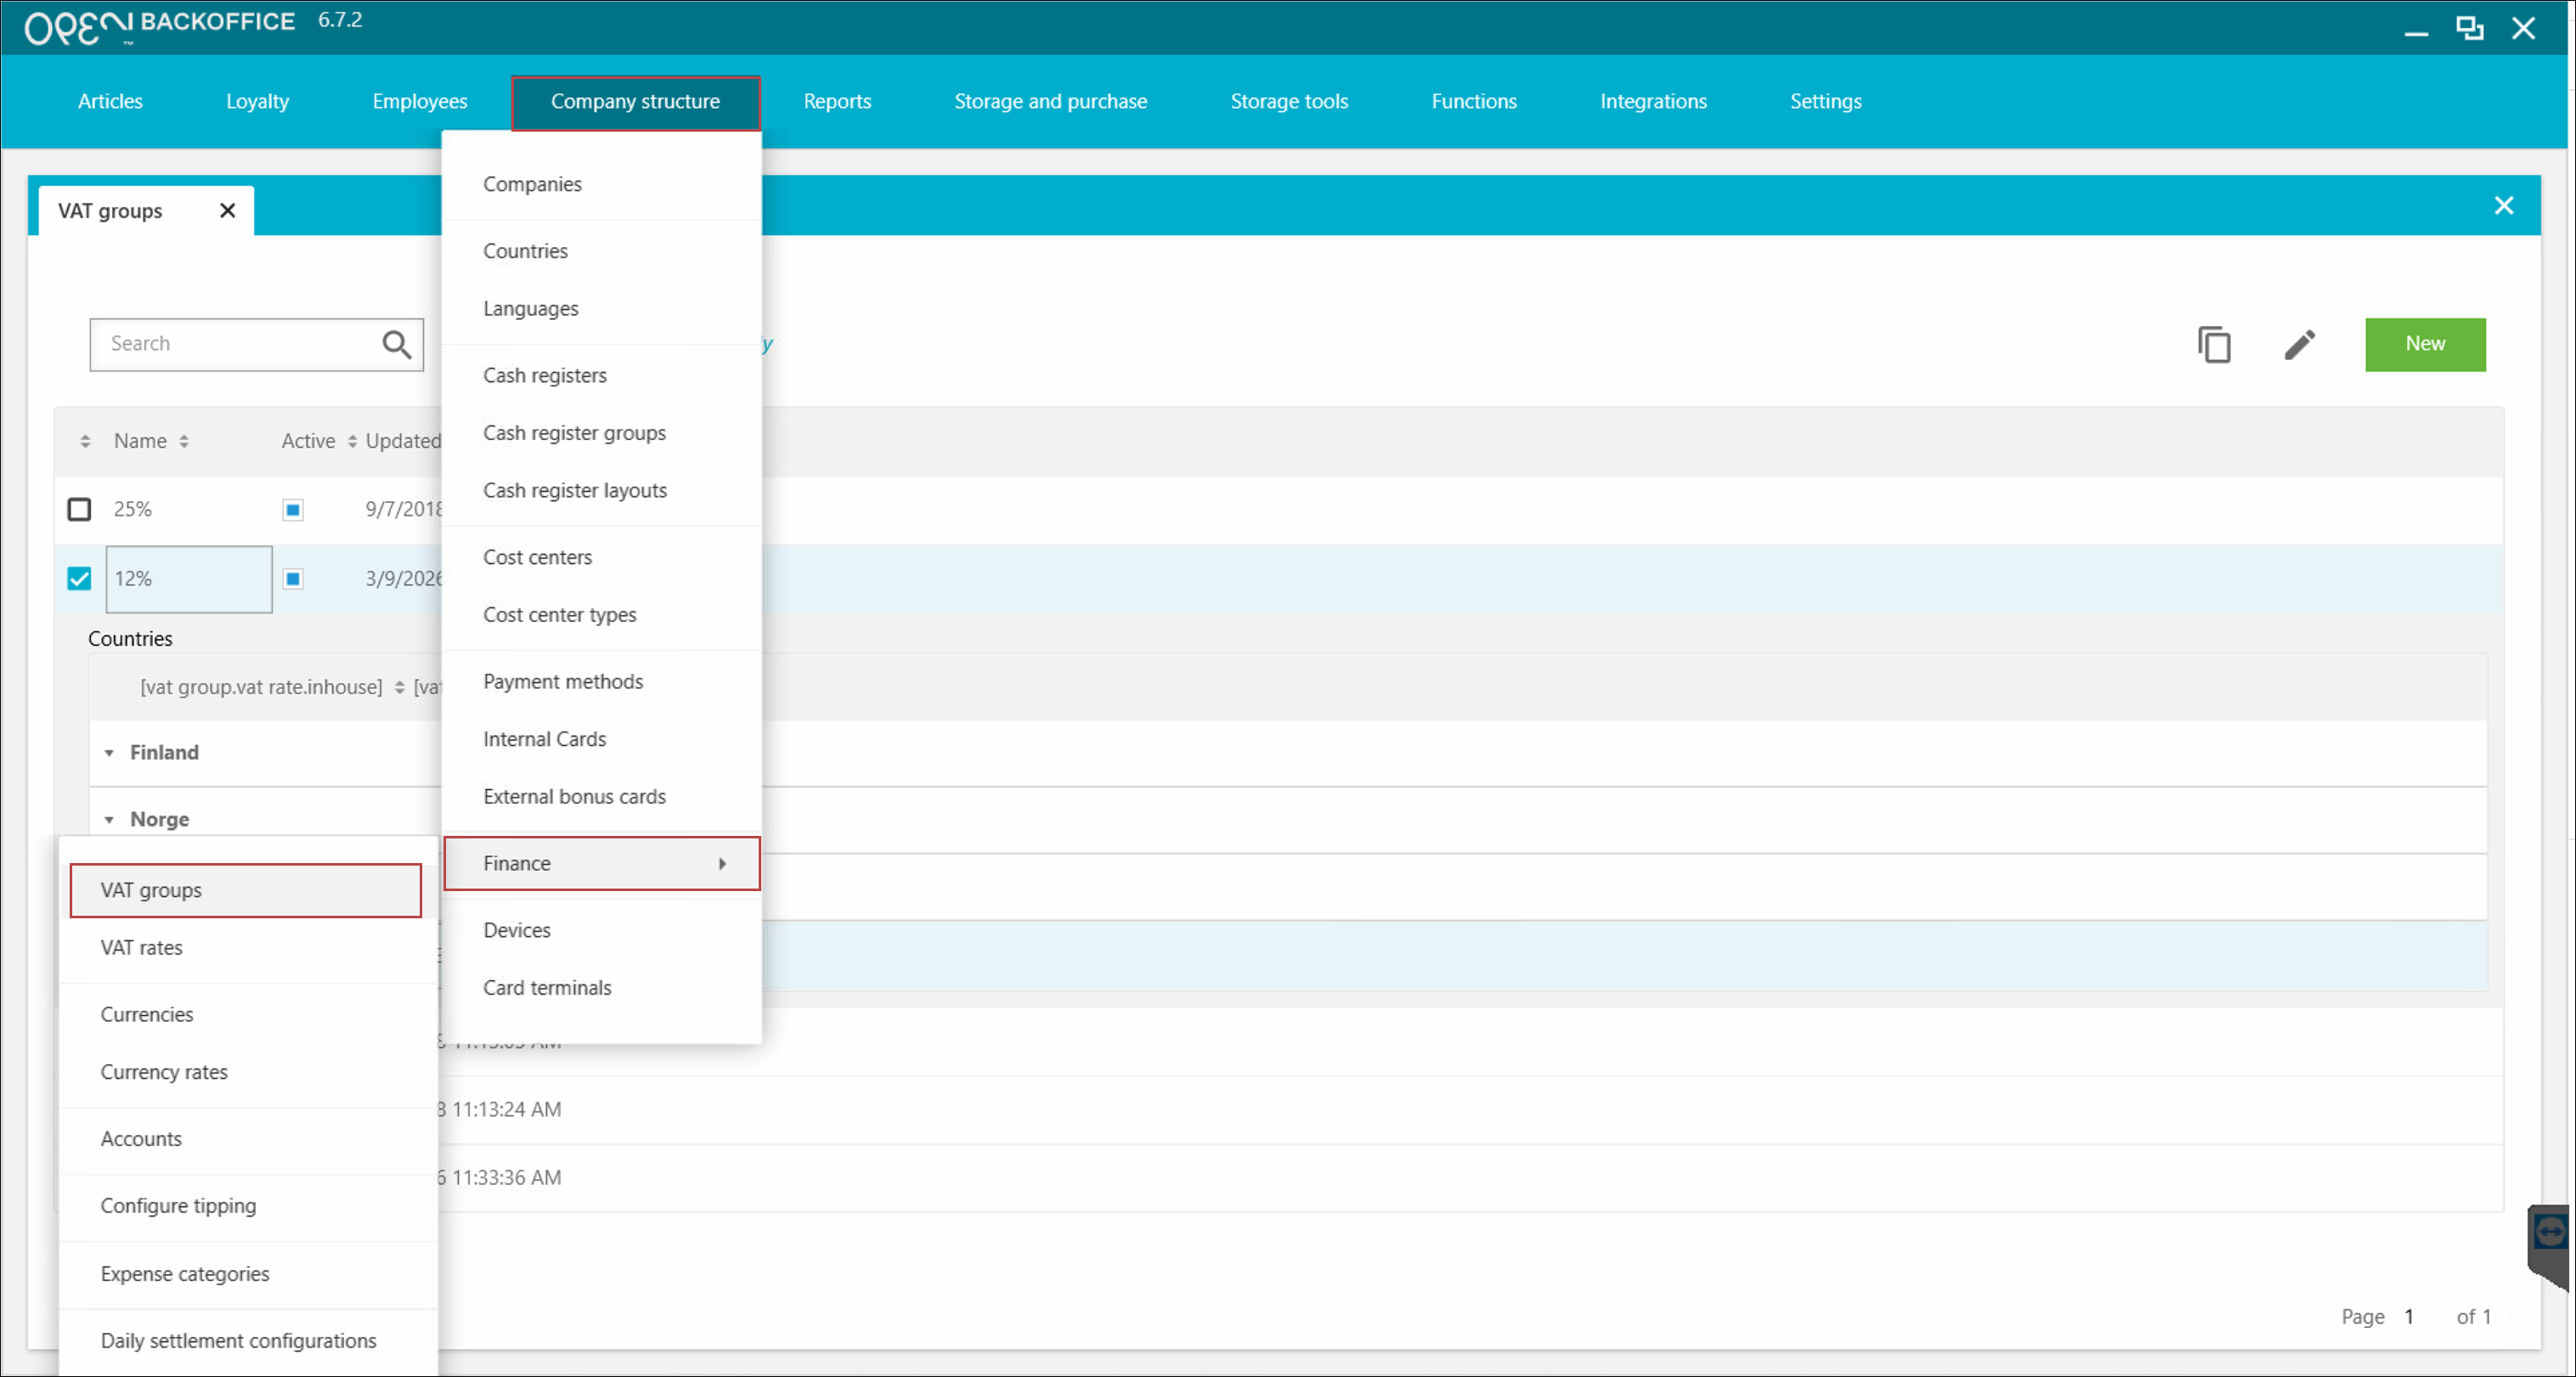Close the panel with right X icon

pyautogui.click(x=2503, y=206)
